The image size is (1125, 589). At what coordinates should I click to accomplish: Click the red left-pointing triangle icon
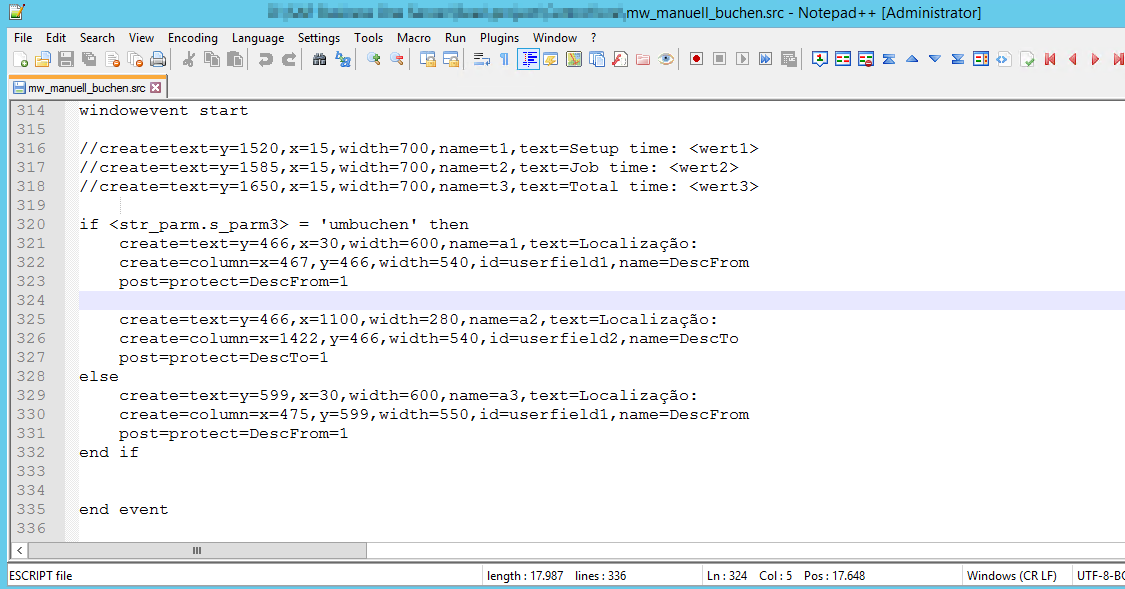pyautogui.click(x=1073, y=60)
